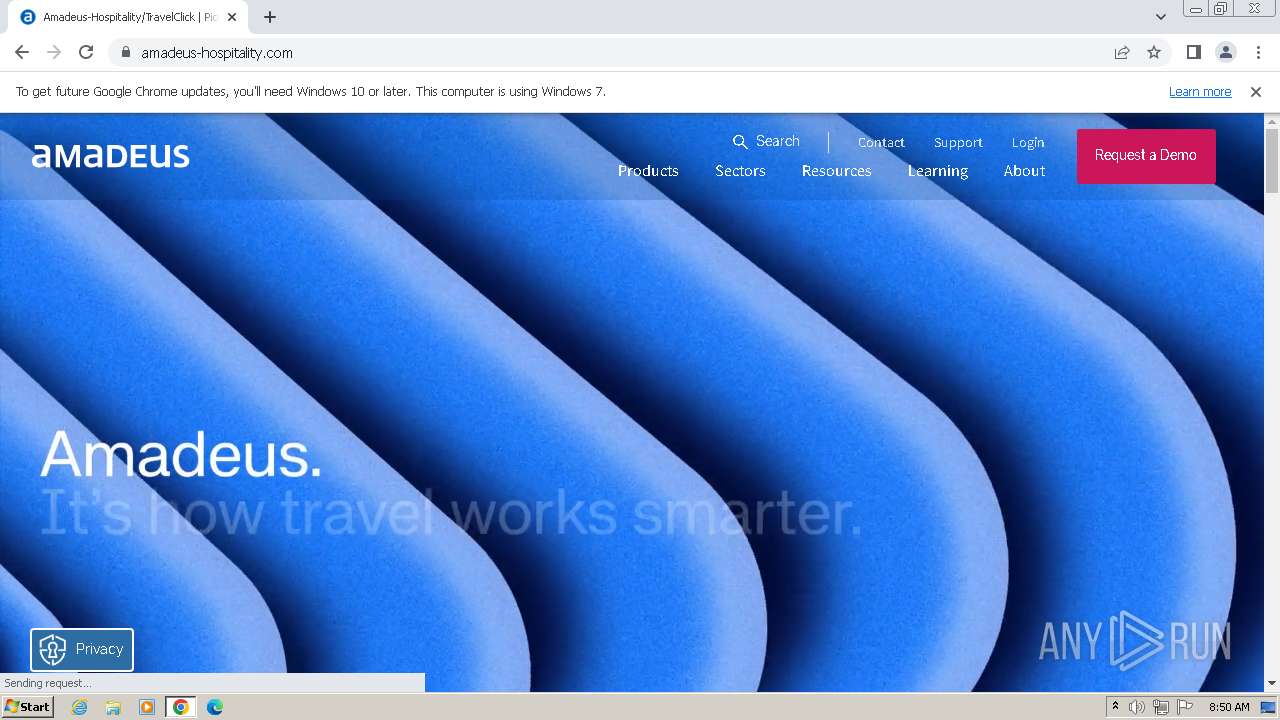Viewport: 1280px width, 720px height.
Task: Toggle the browser side panel
Action: [1194, 52]
